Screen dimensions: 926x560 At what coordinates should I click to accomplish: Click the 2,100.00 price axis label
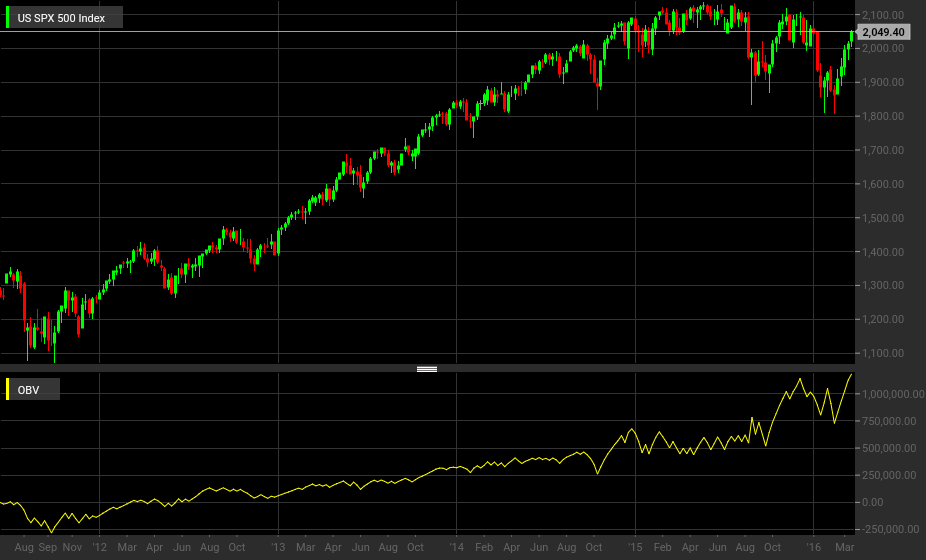click(883, 15)
